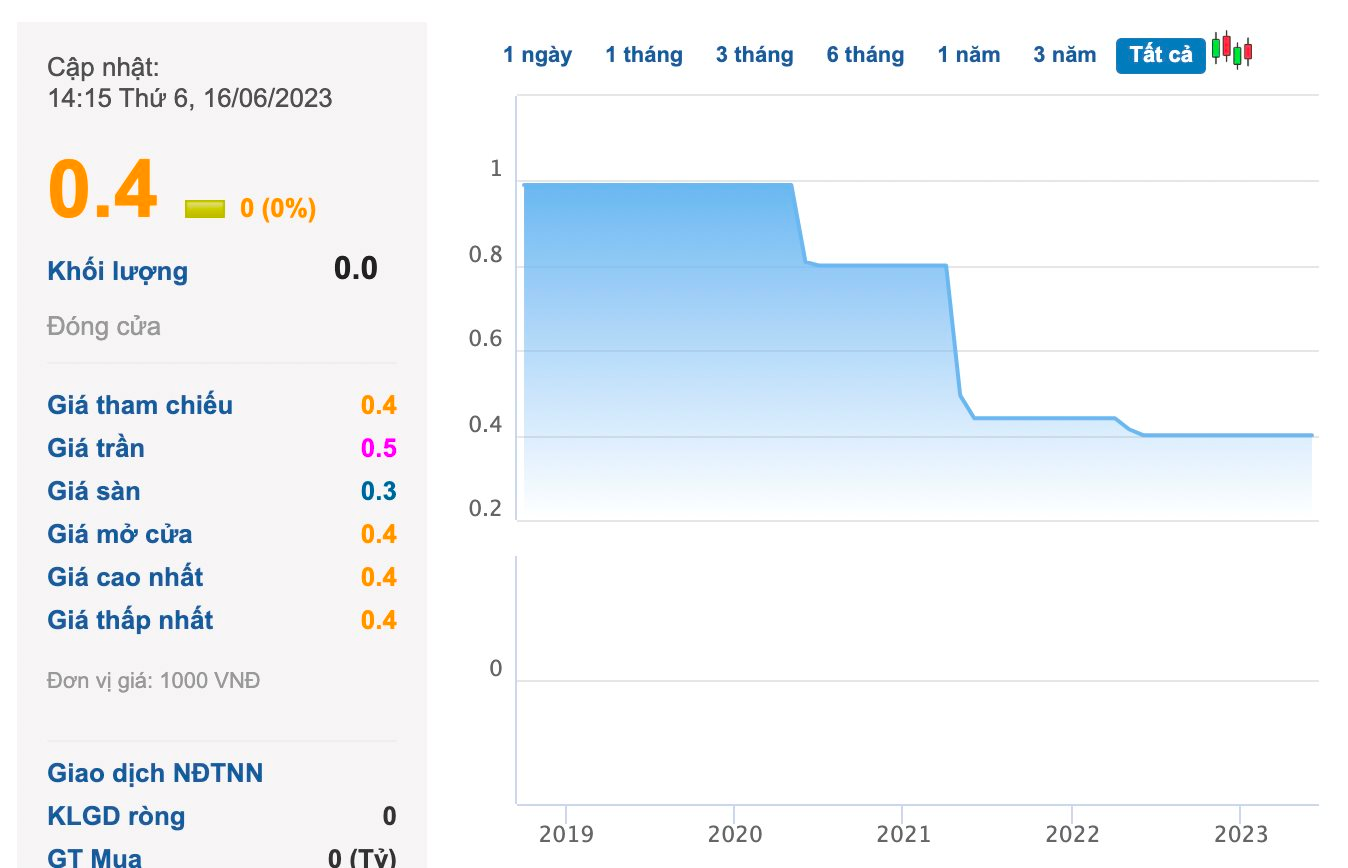Click the price drop near mid-2020 on chart

pos(799,225)
